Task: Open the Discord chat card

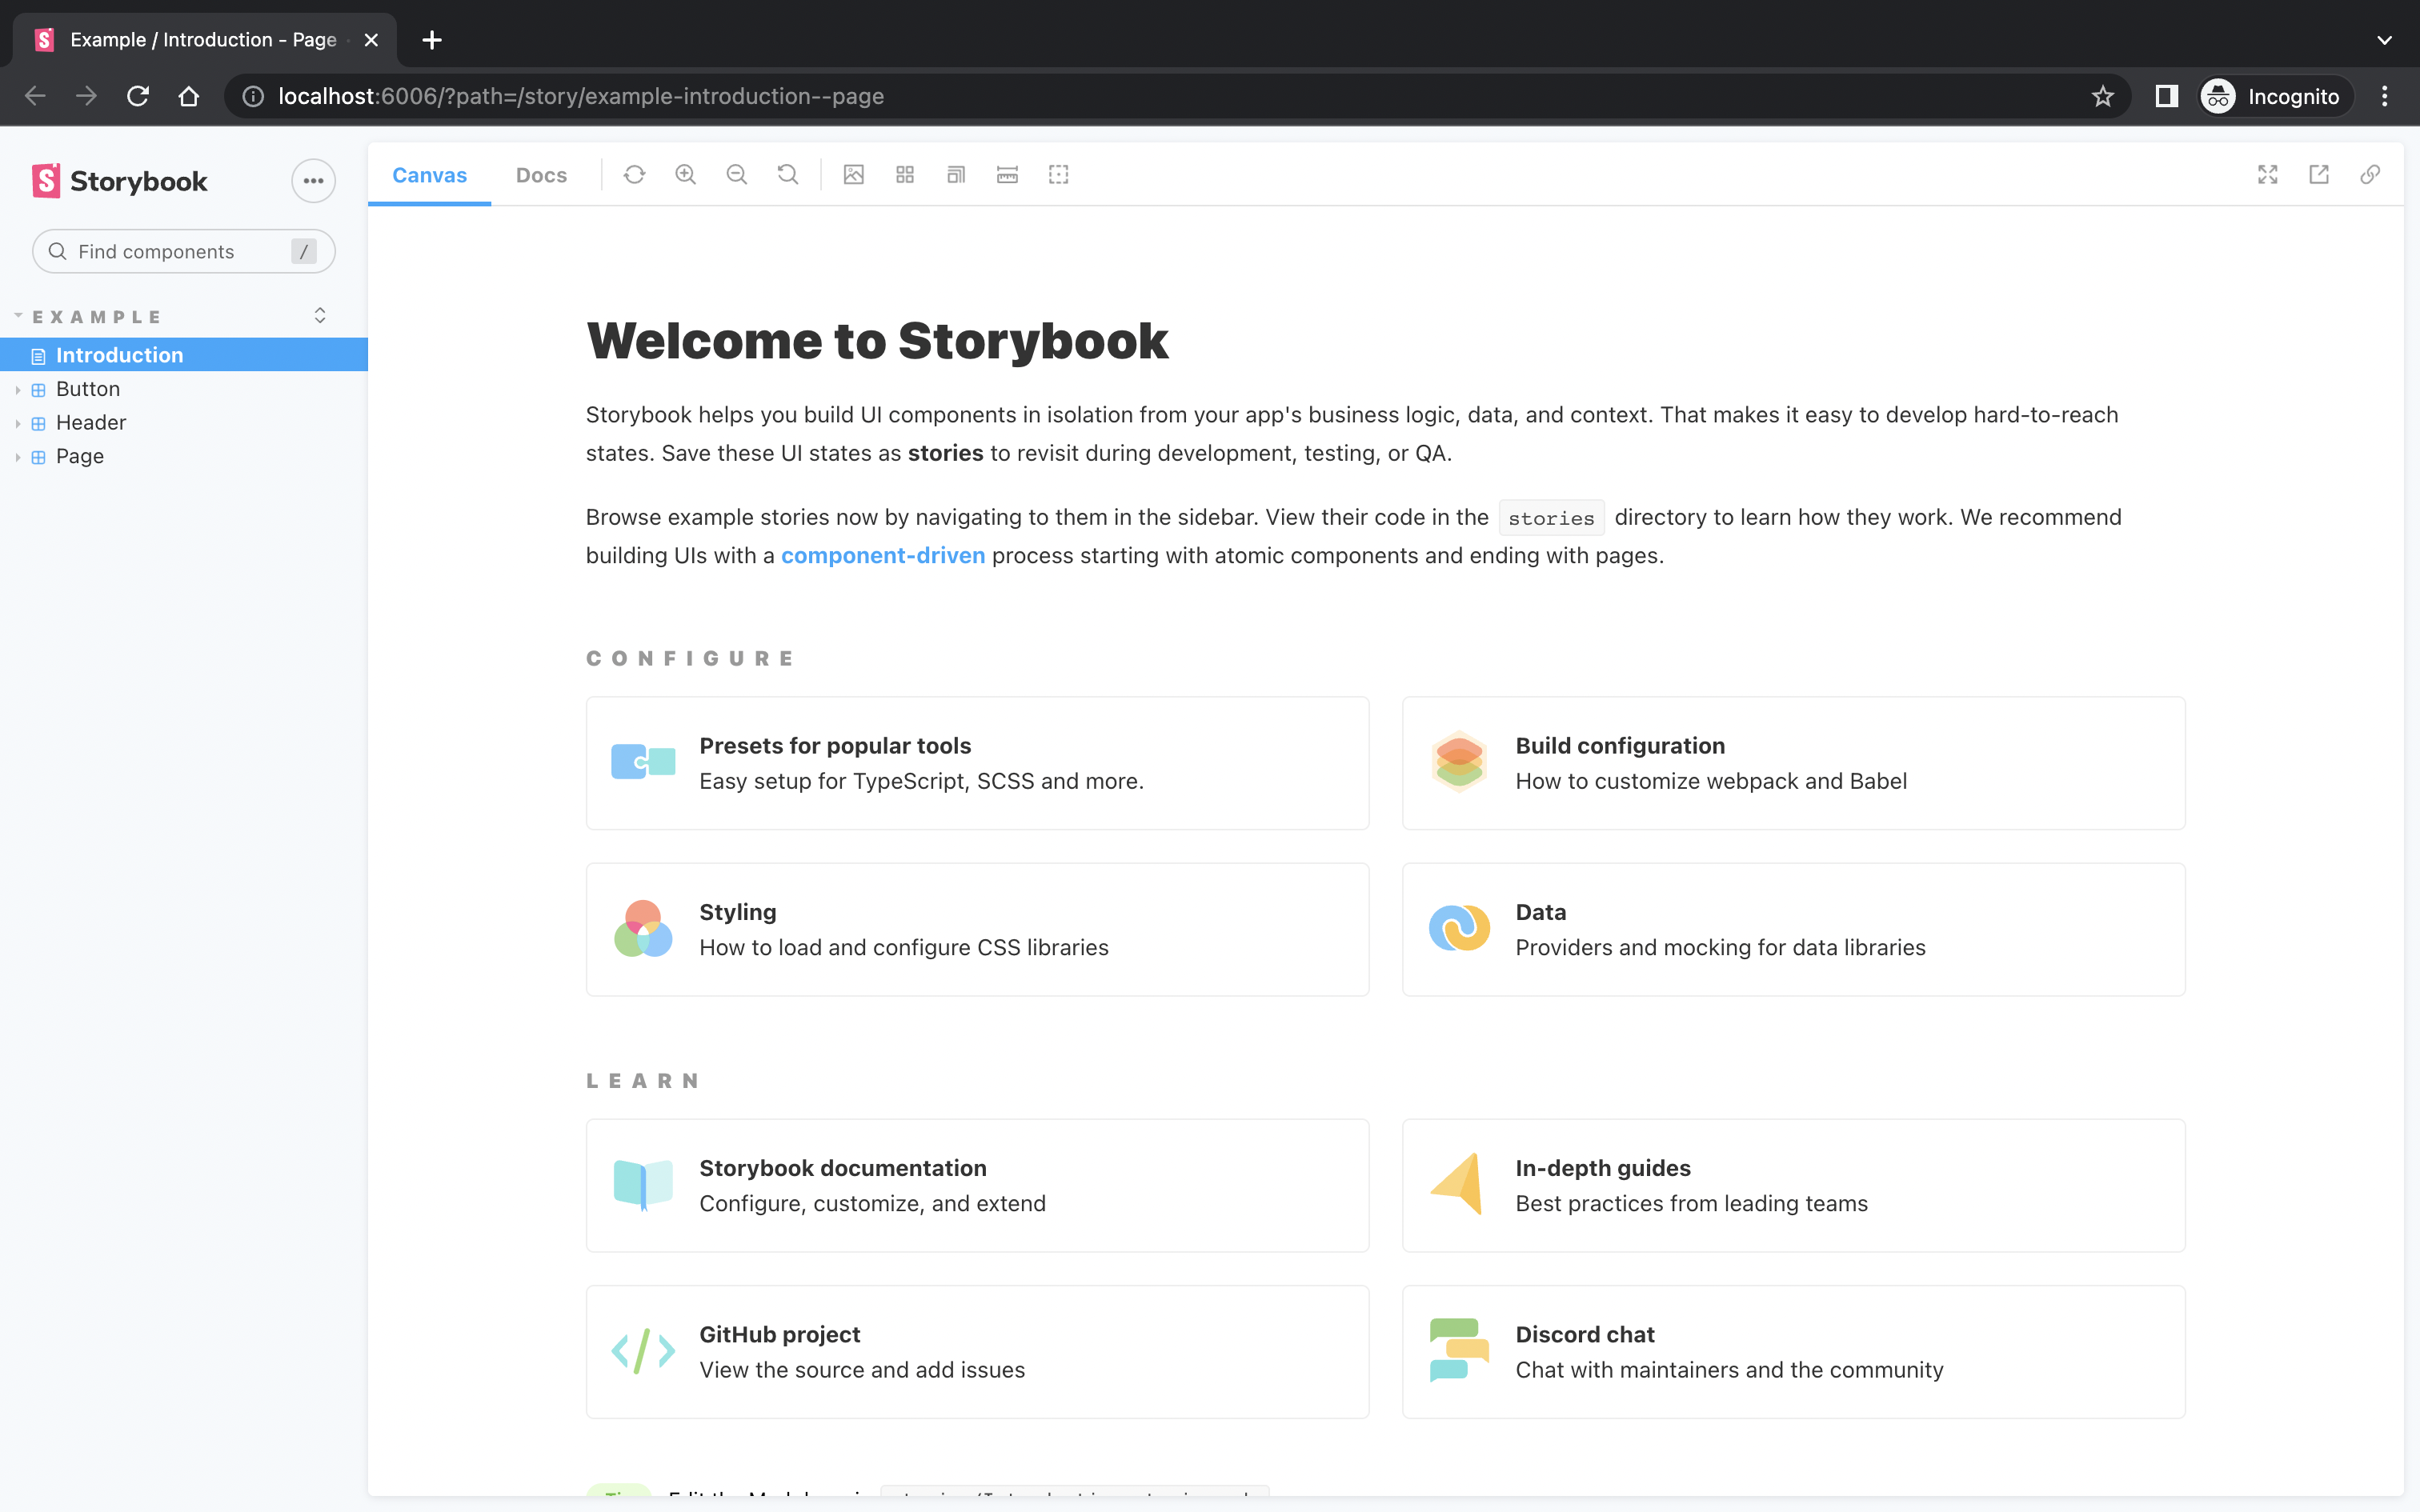Action: click(1793, 1352)
